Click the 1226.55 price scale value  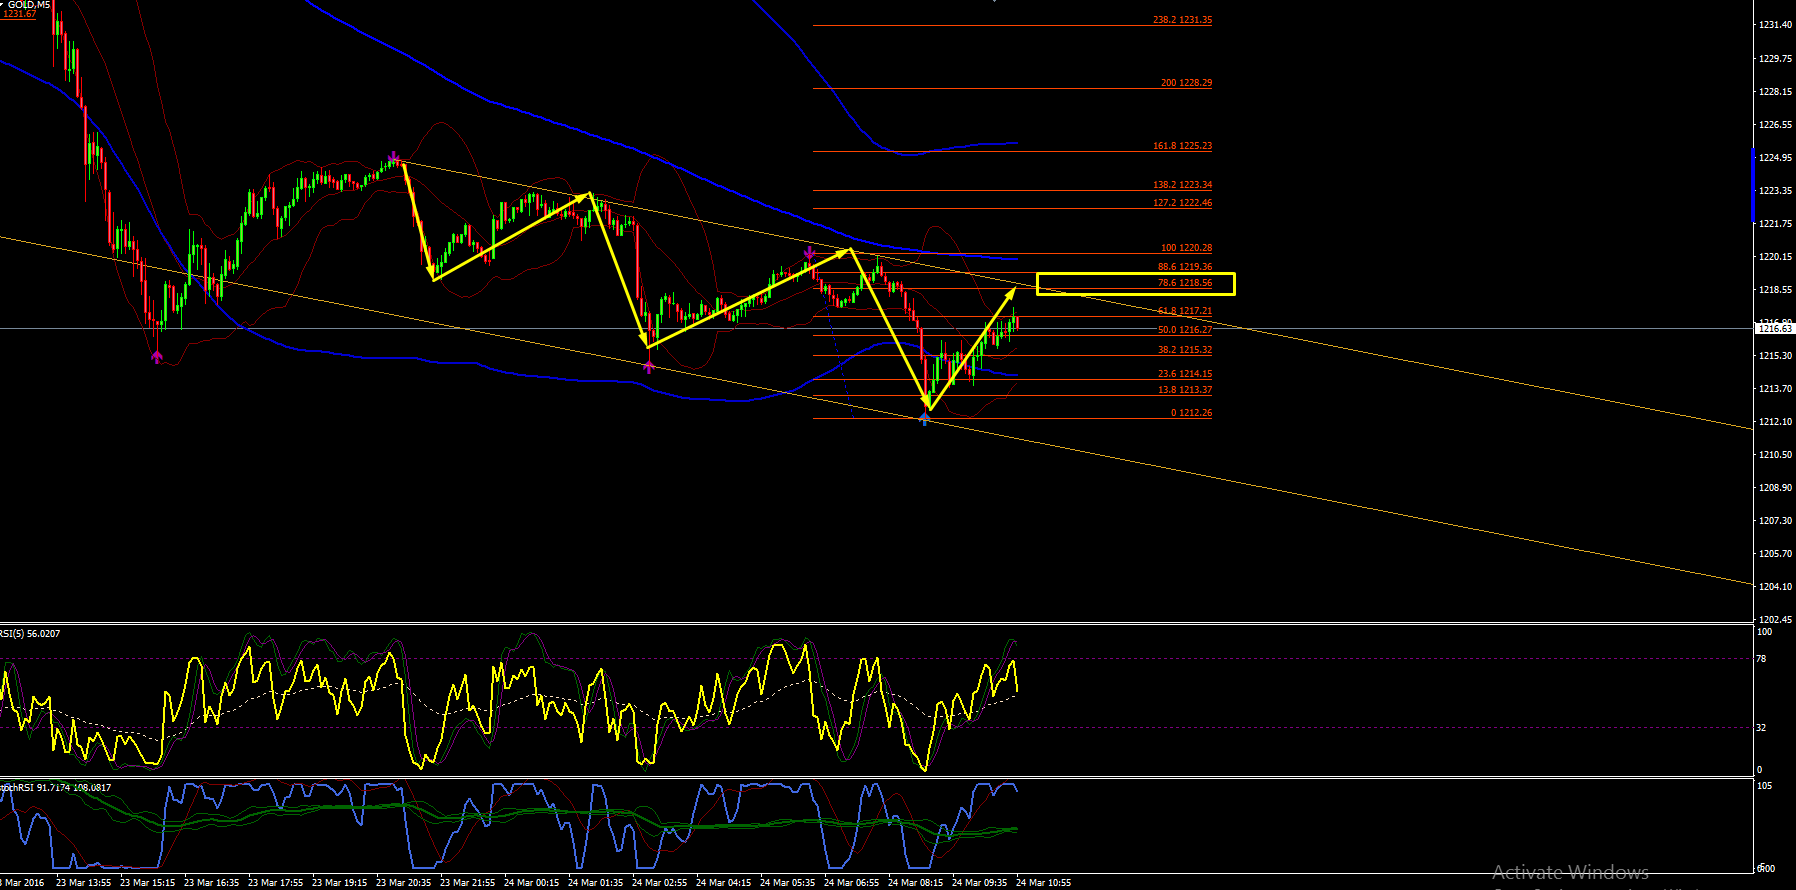[1775, 125]
